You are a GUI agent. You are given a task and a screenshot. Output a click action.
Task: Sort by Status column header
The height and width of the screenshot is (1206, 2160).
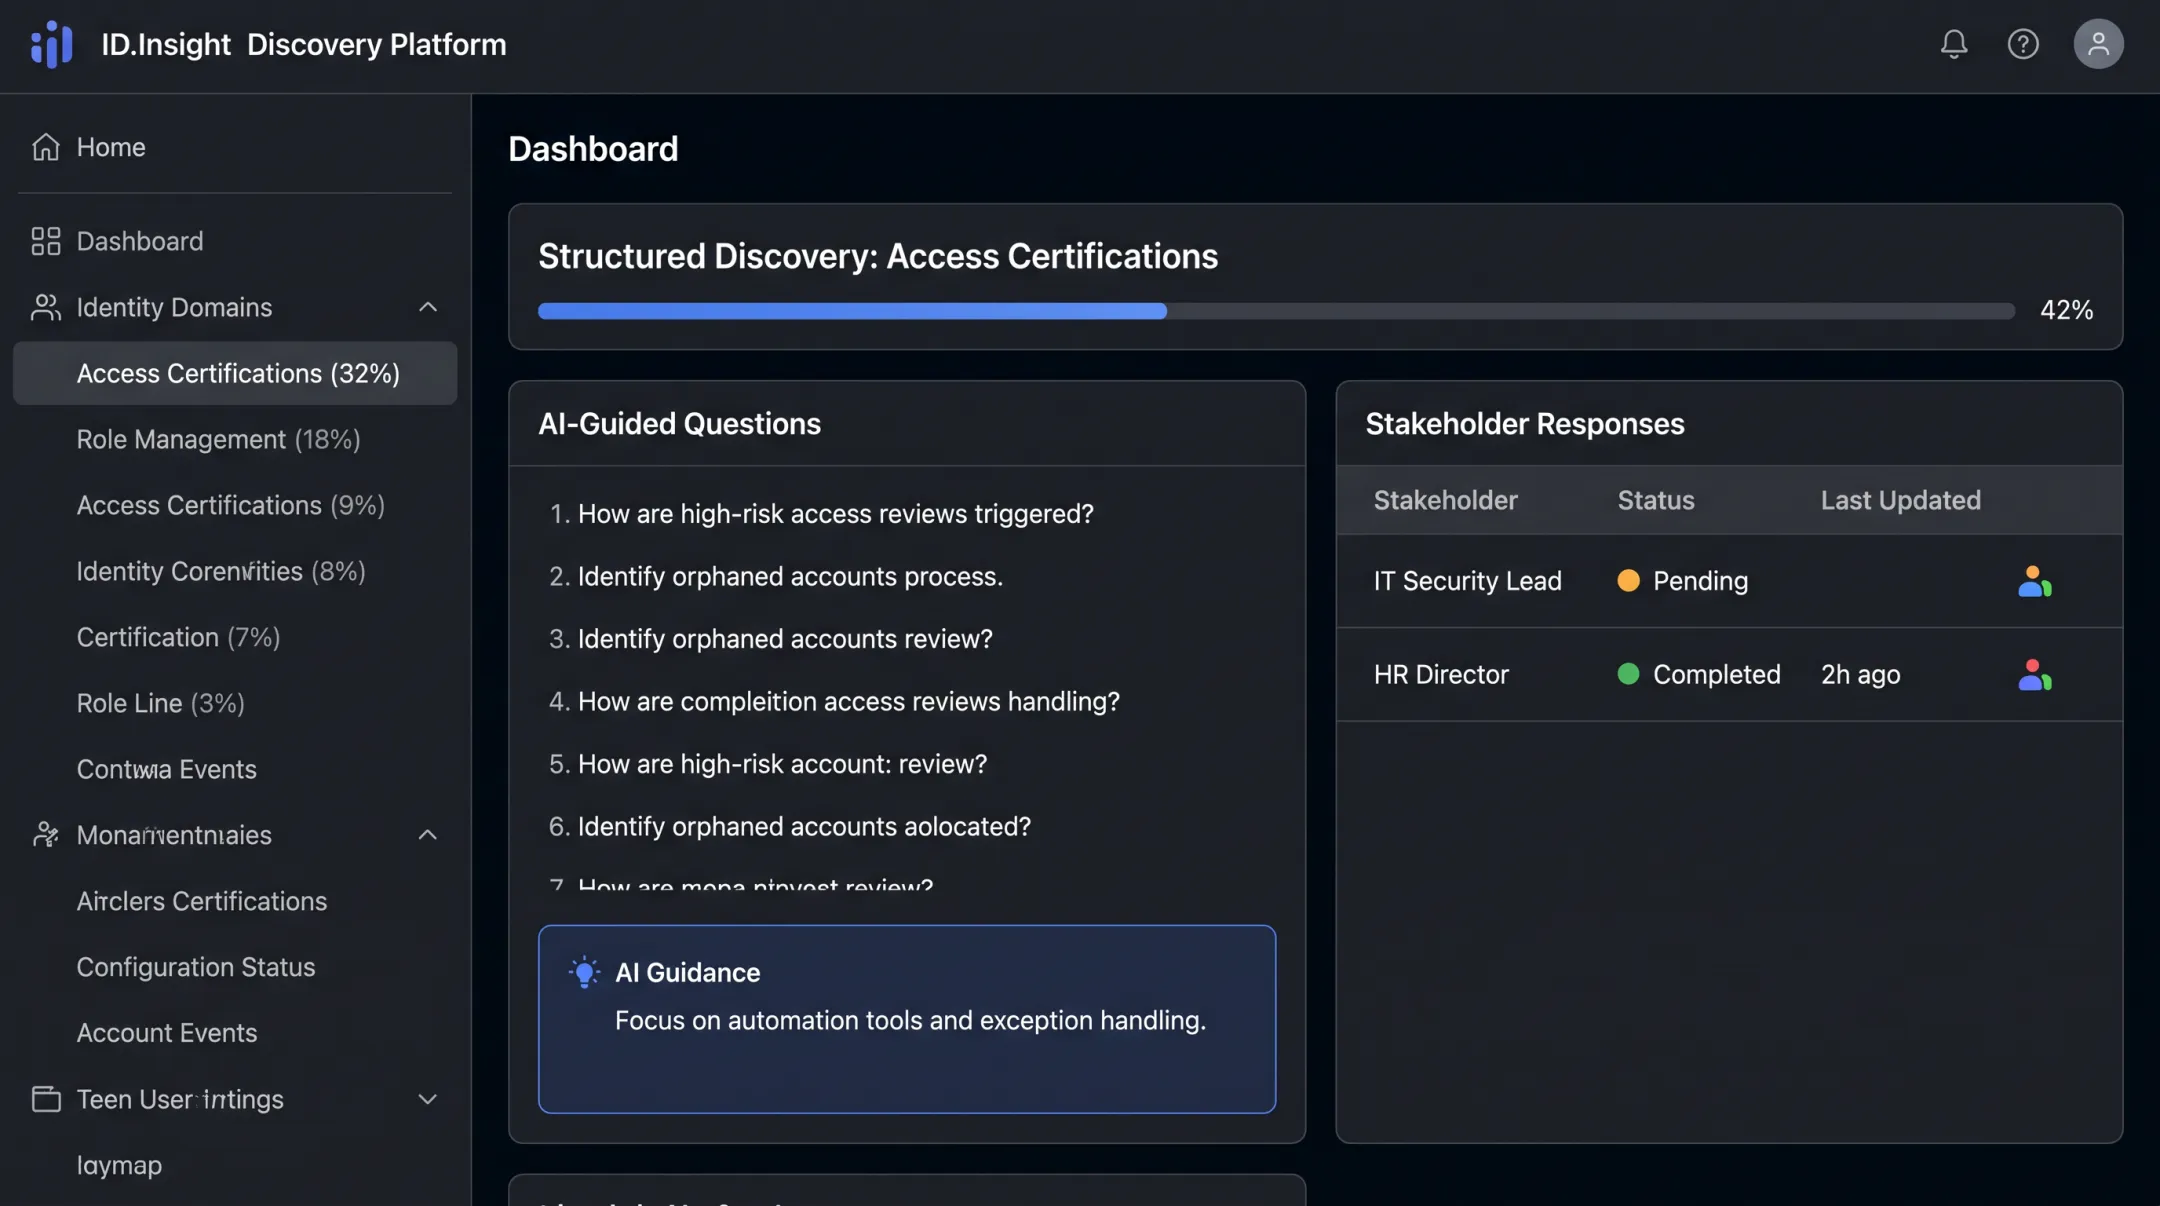pyautogui.click(x=1656, y=500)
